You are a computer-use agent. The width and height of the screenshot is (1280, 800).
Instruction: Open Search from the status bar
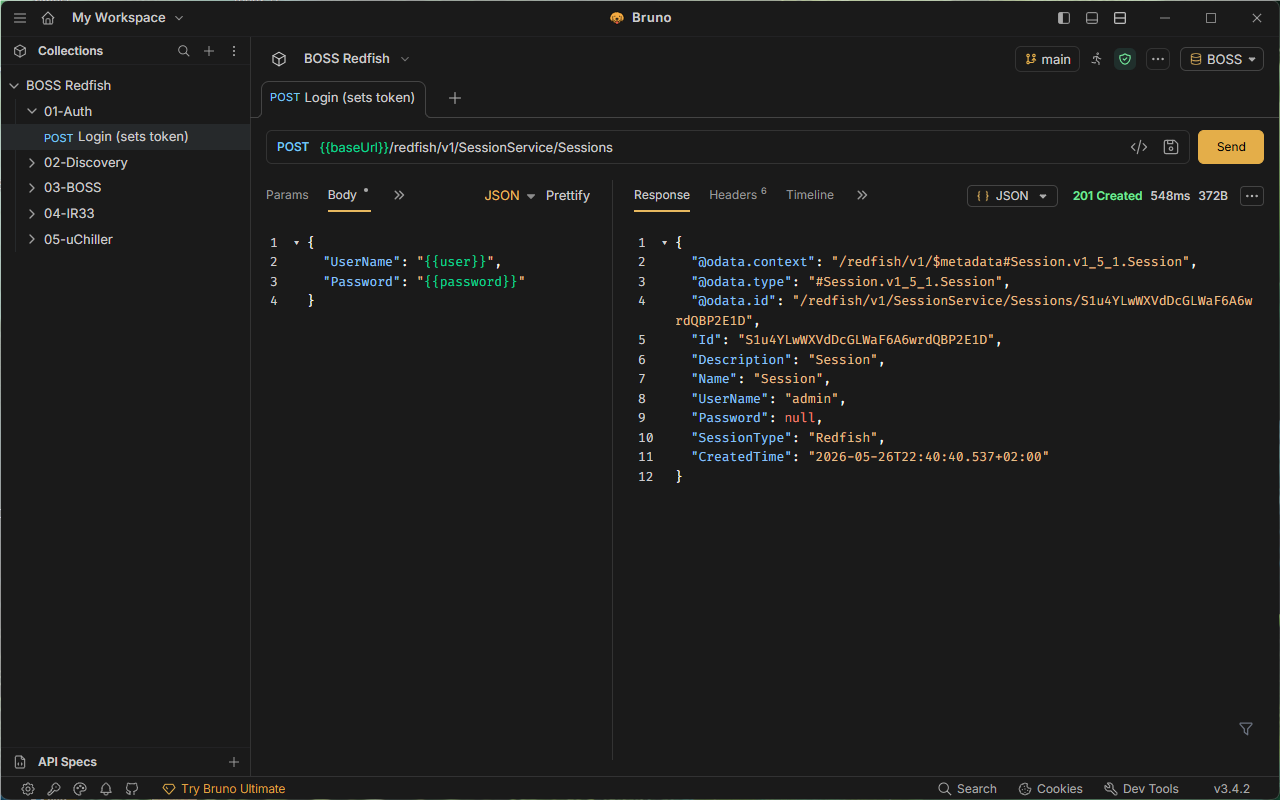coord(967,789)
